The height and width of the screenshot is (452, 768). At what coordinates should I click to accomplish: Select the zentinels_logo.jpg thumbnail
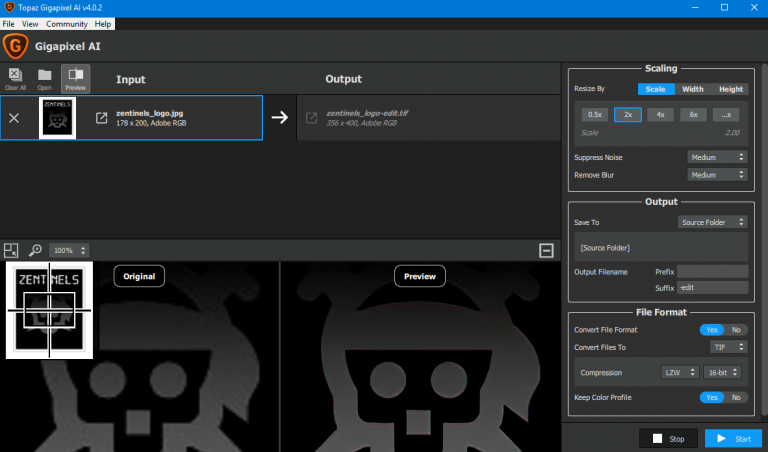tap(57, 118)
